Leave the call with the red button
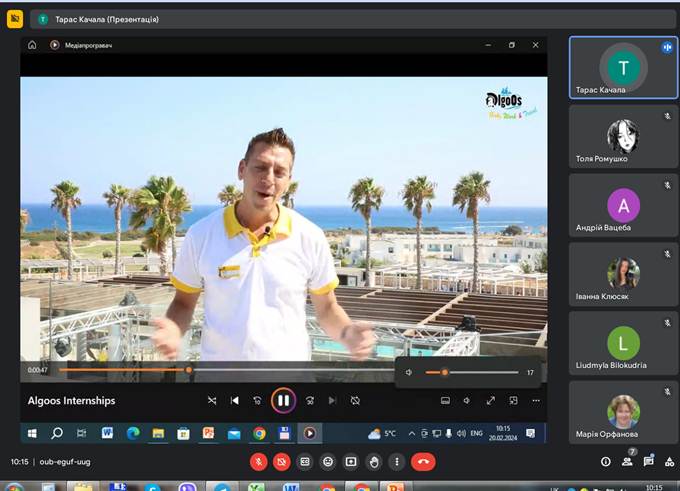Viewport: 680px width, 491px height. point(423,462)
